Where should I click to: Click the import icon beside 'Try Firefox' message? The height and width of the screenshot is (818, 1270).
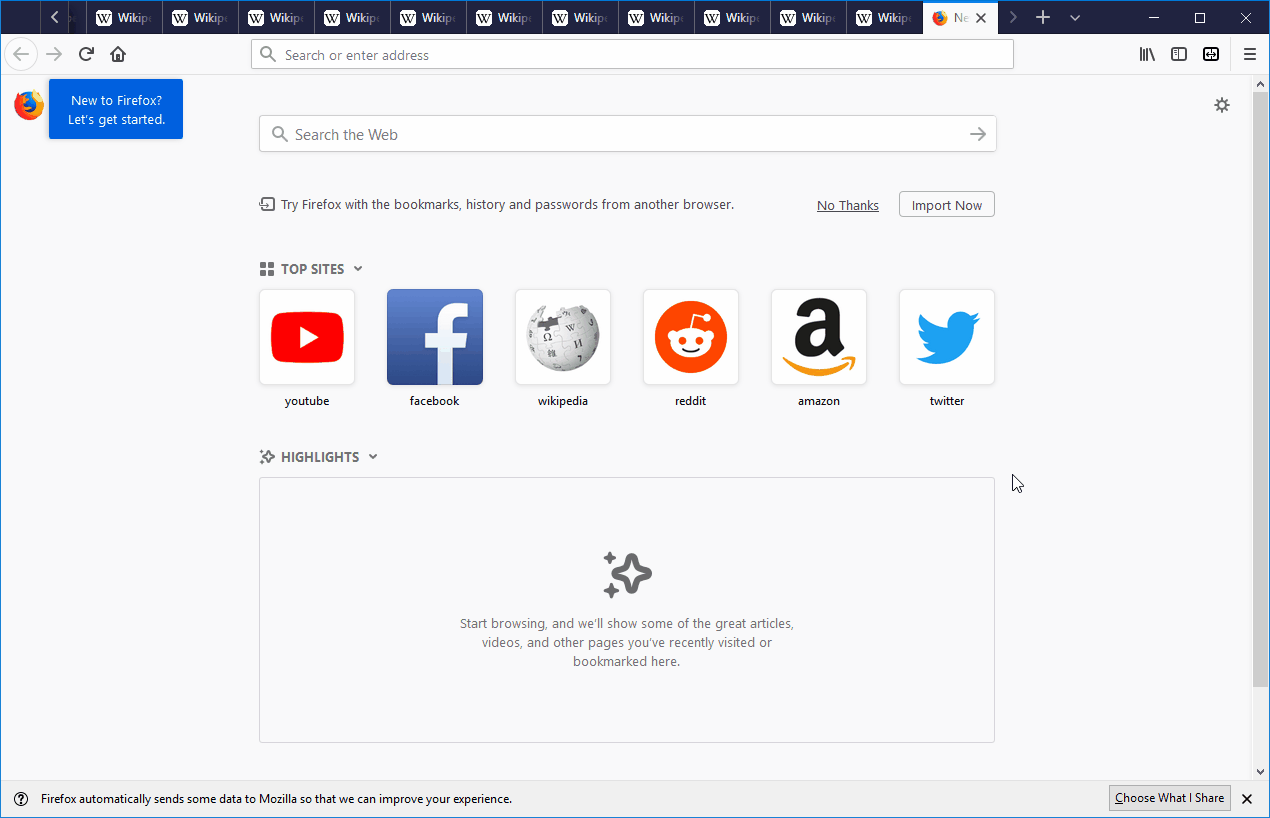click(x=267, y=204)
